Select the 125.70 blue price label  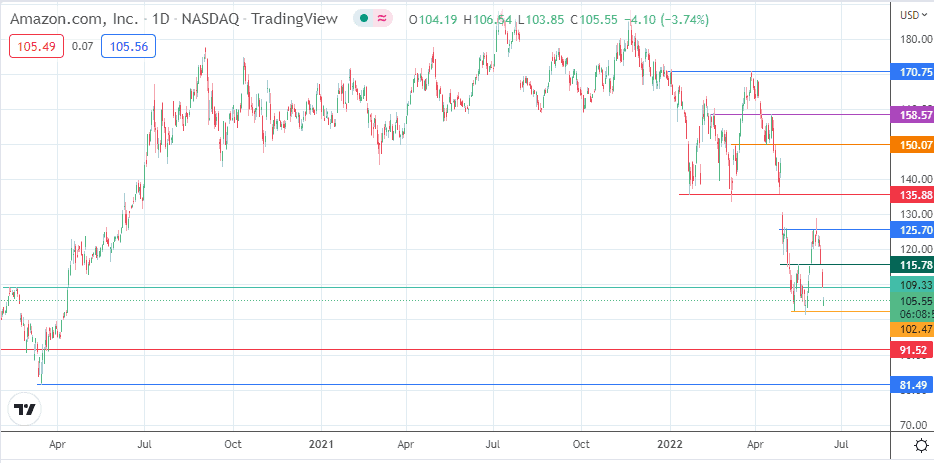pos(911,229)
